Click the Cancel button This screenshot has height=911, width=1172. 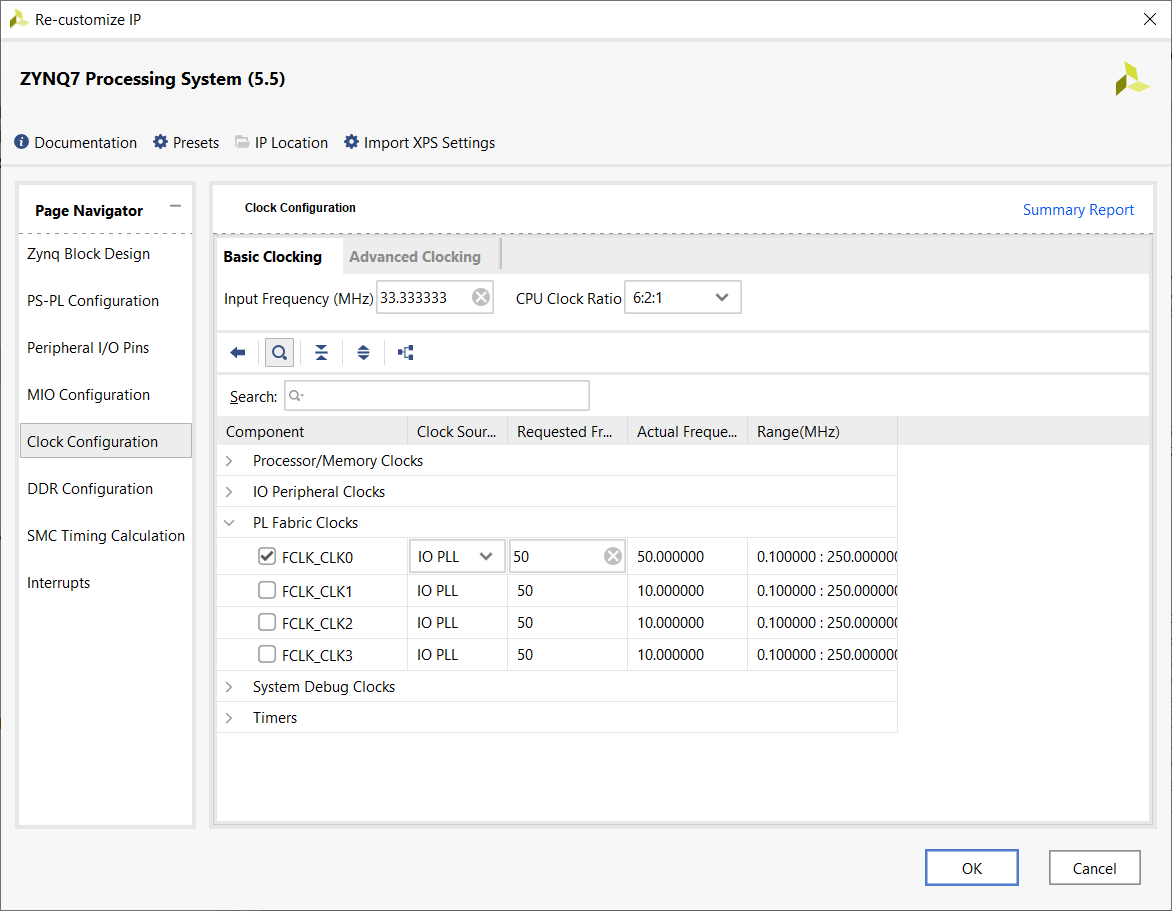[x=1094, y=868]
